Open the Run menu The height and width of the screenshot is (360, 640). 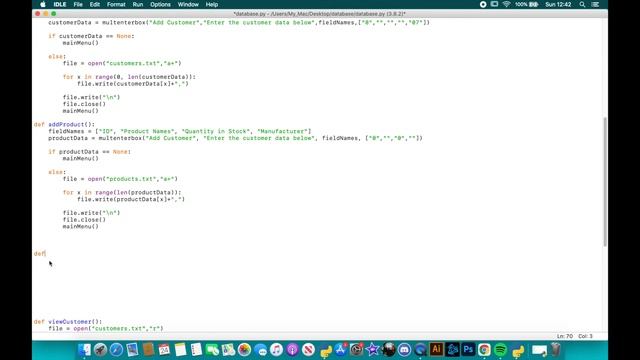(138, 4)
